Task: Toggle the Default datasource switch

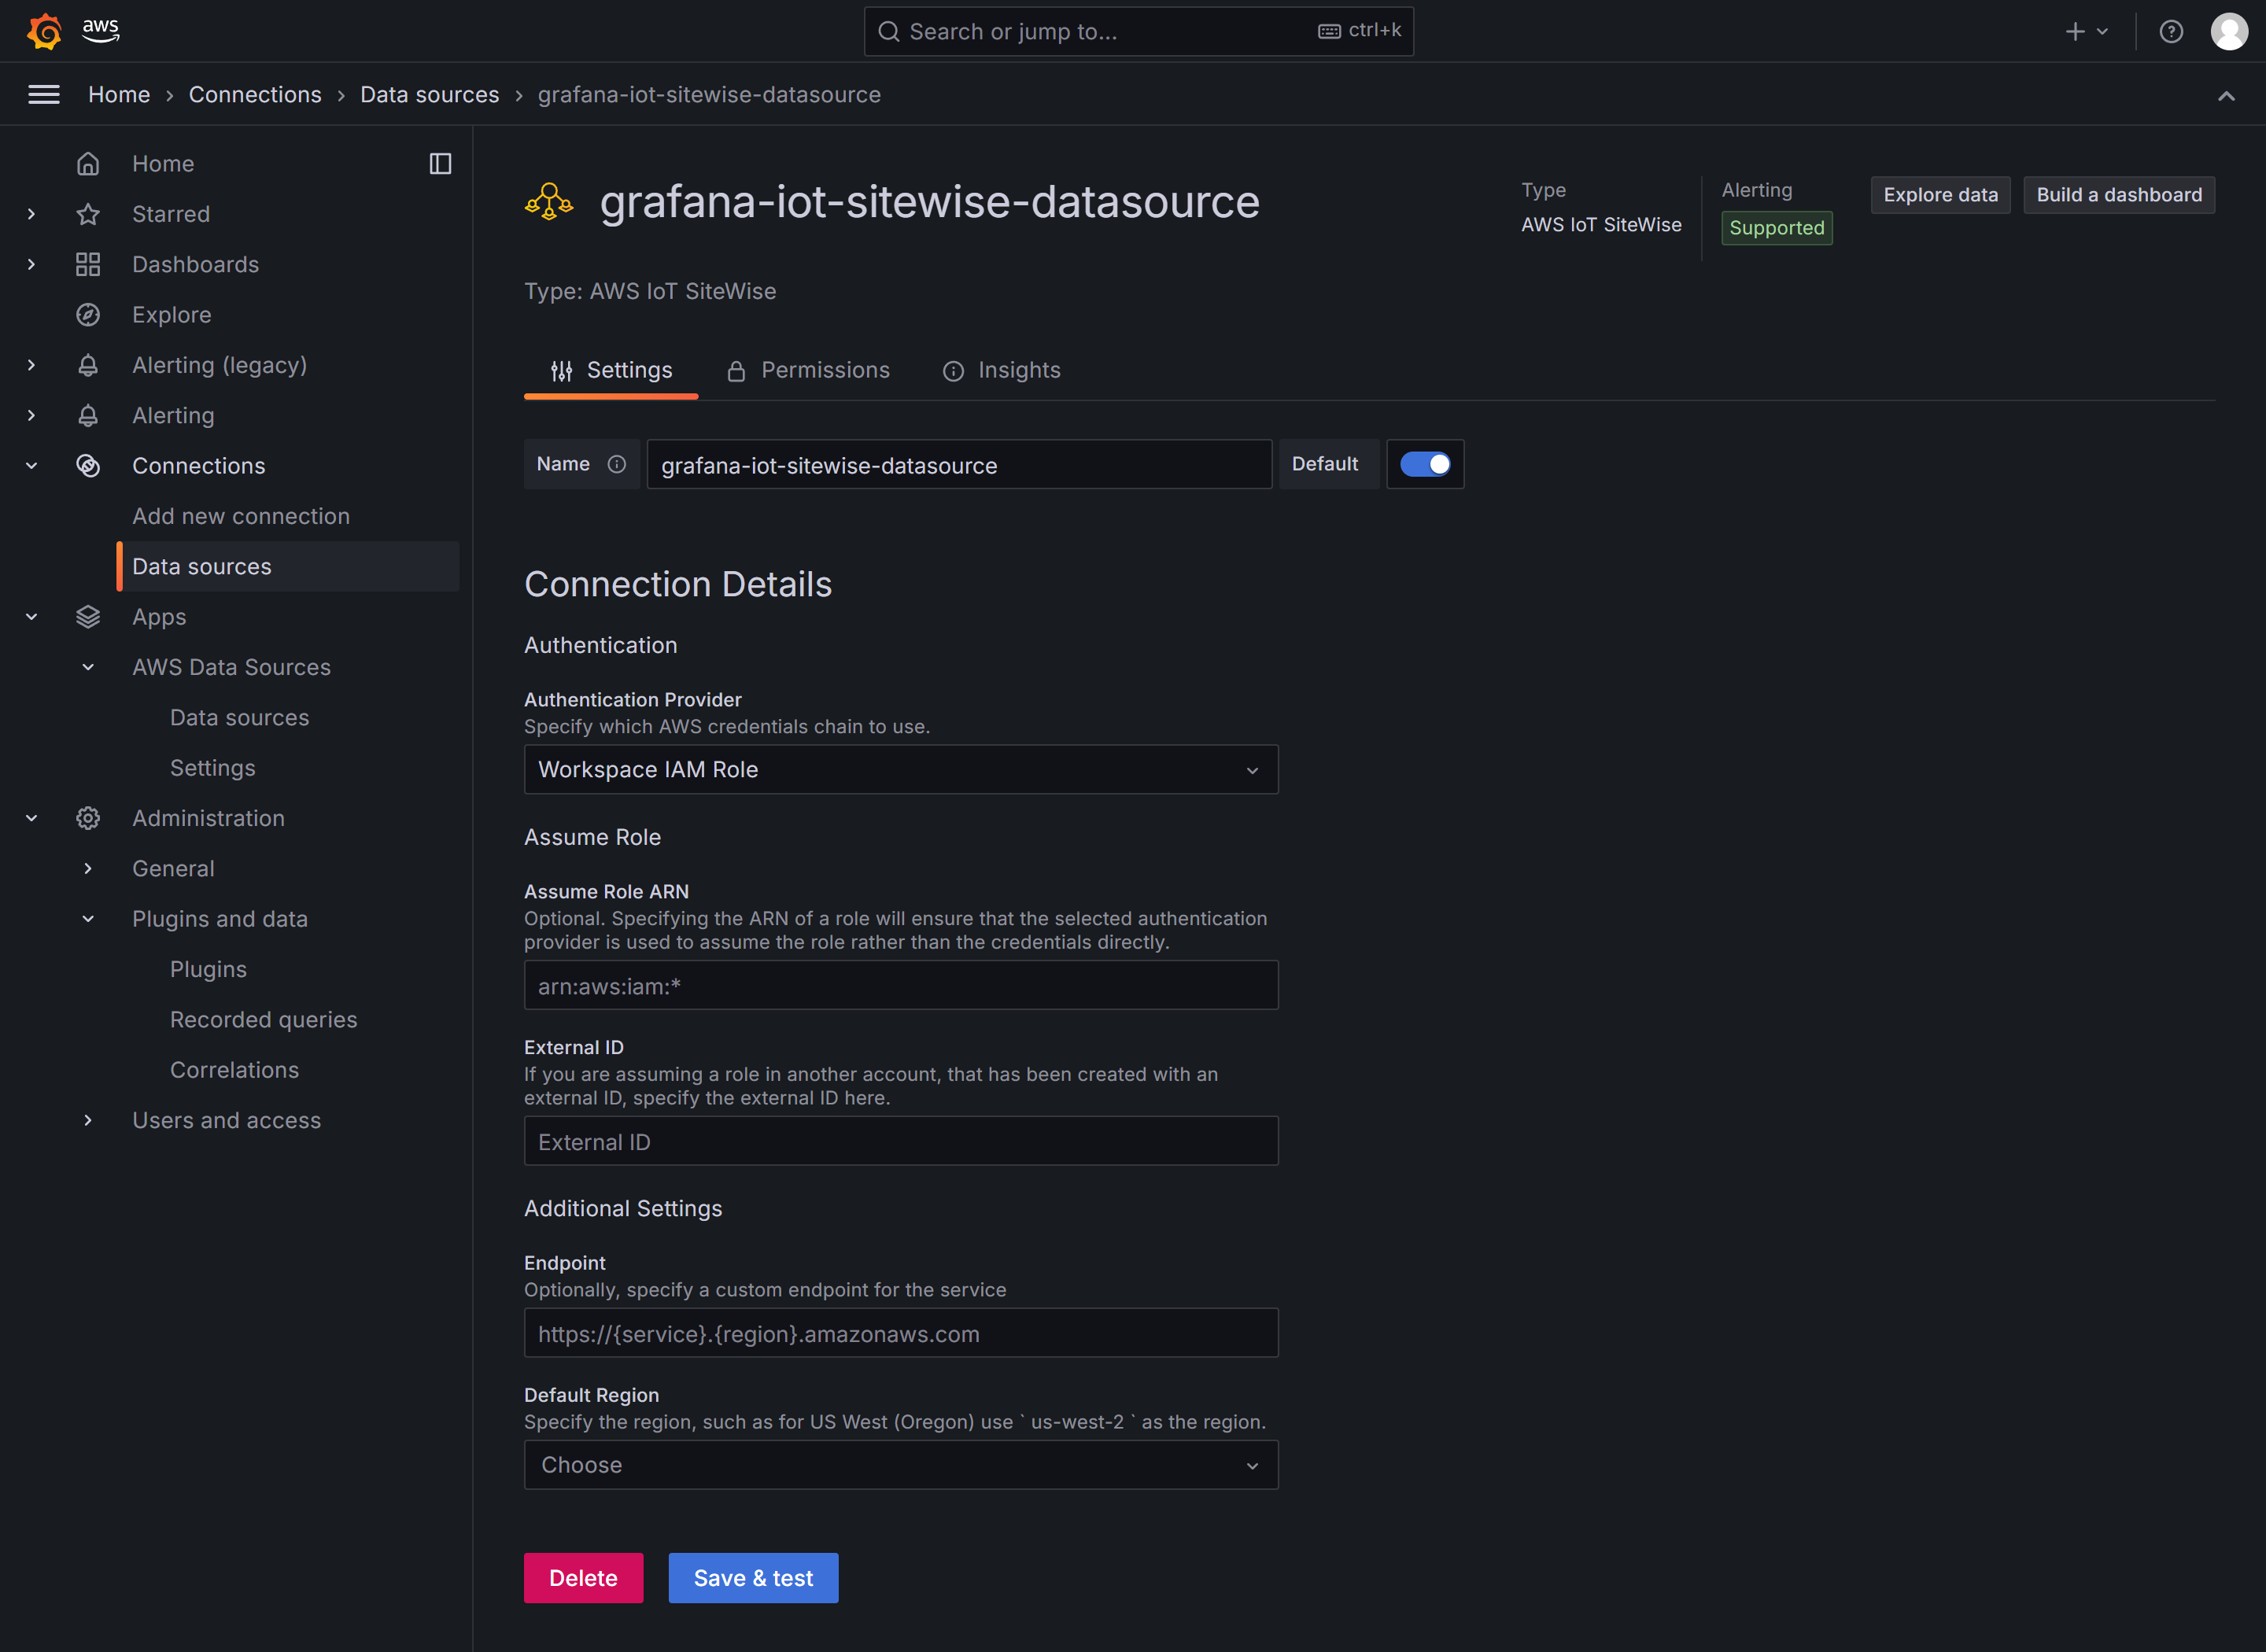Action: tap(1425, 464)
